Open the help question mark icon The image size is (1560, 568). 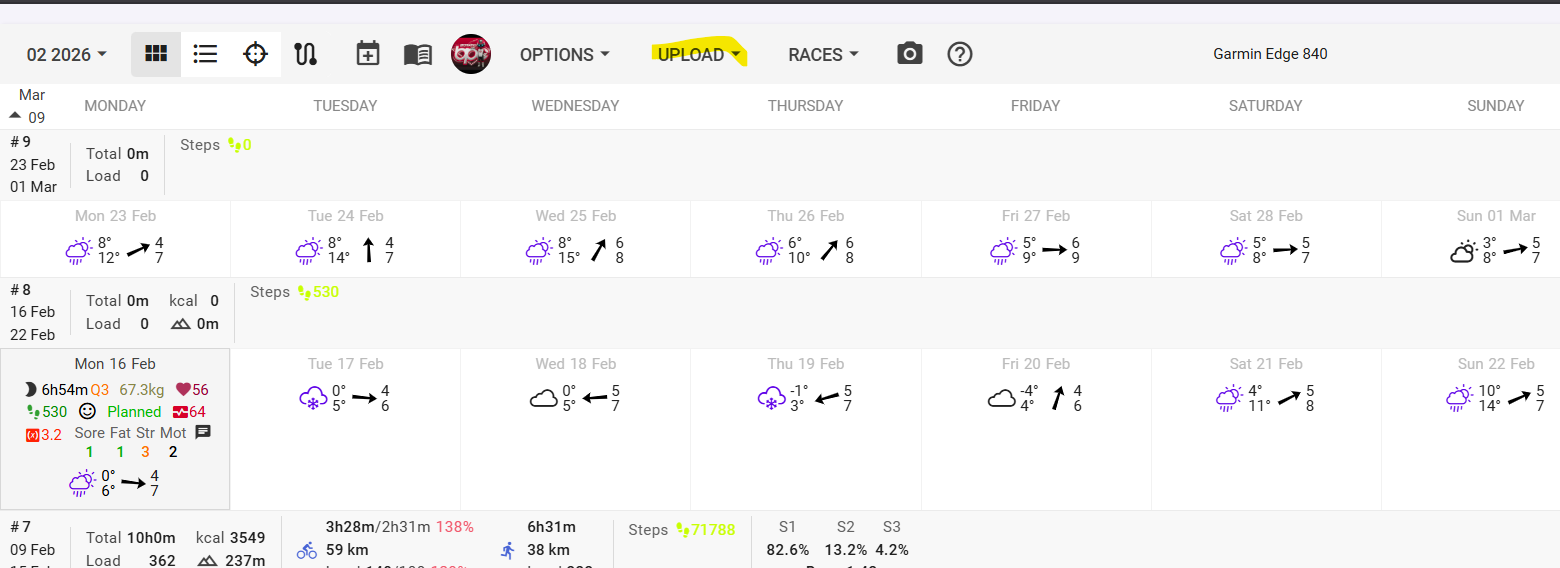(x=960, y=54)
